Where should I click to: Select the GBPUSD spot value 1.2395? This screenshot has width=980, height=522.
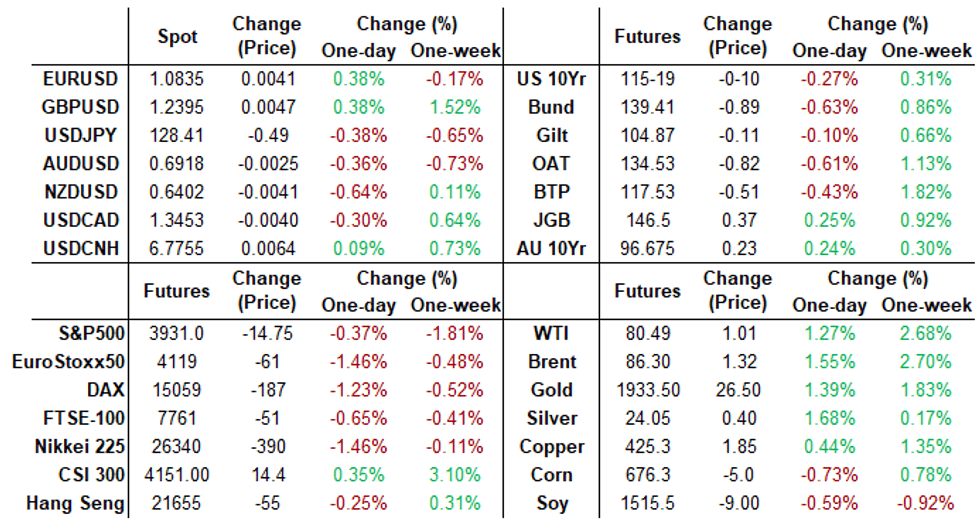pyautogui.click(x=178, y=106)
